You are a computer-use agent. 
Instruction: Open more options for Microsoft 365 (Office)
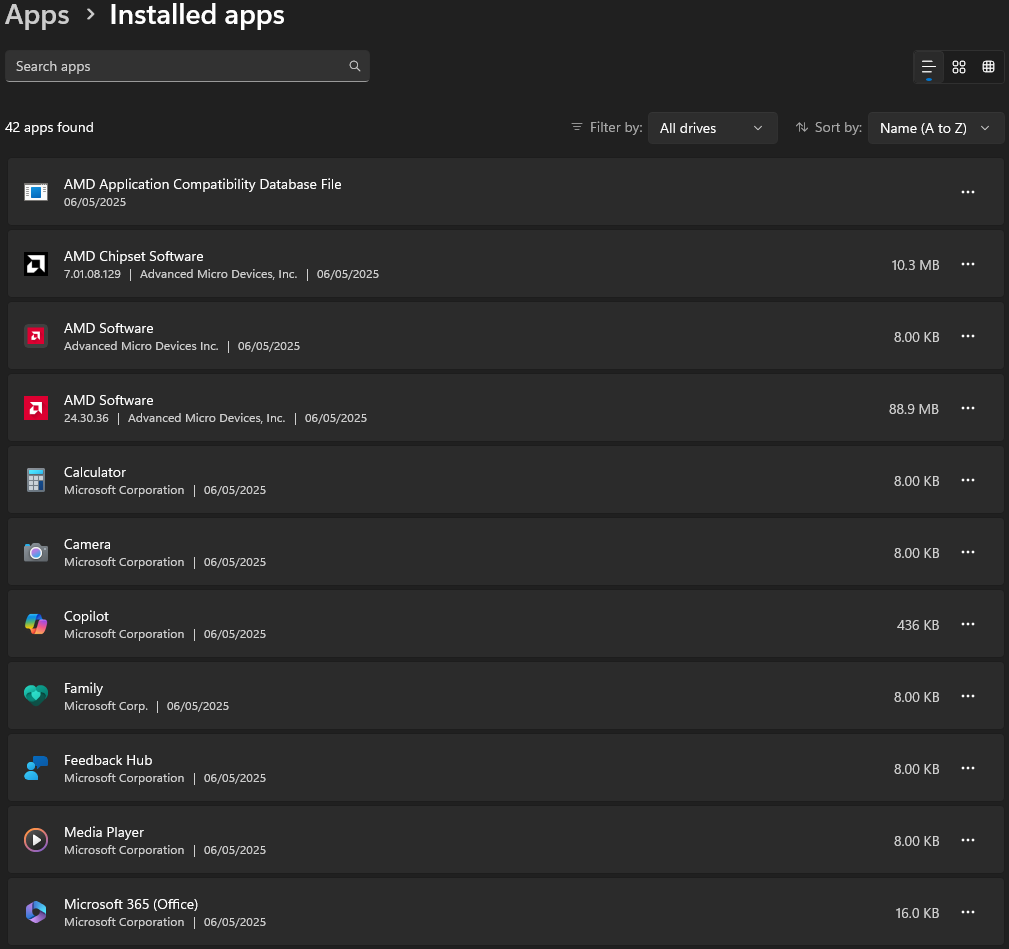968,912
